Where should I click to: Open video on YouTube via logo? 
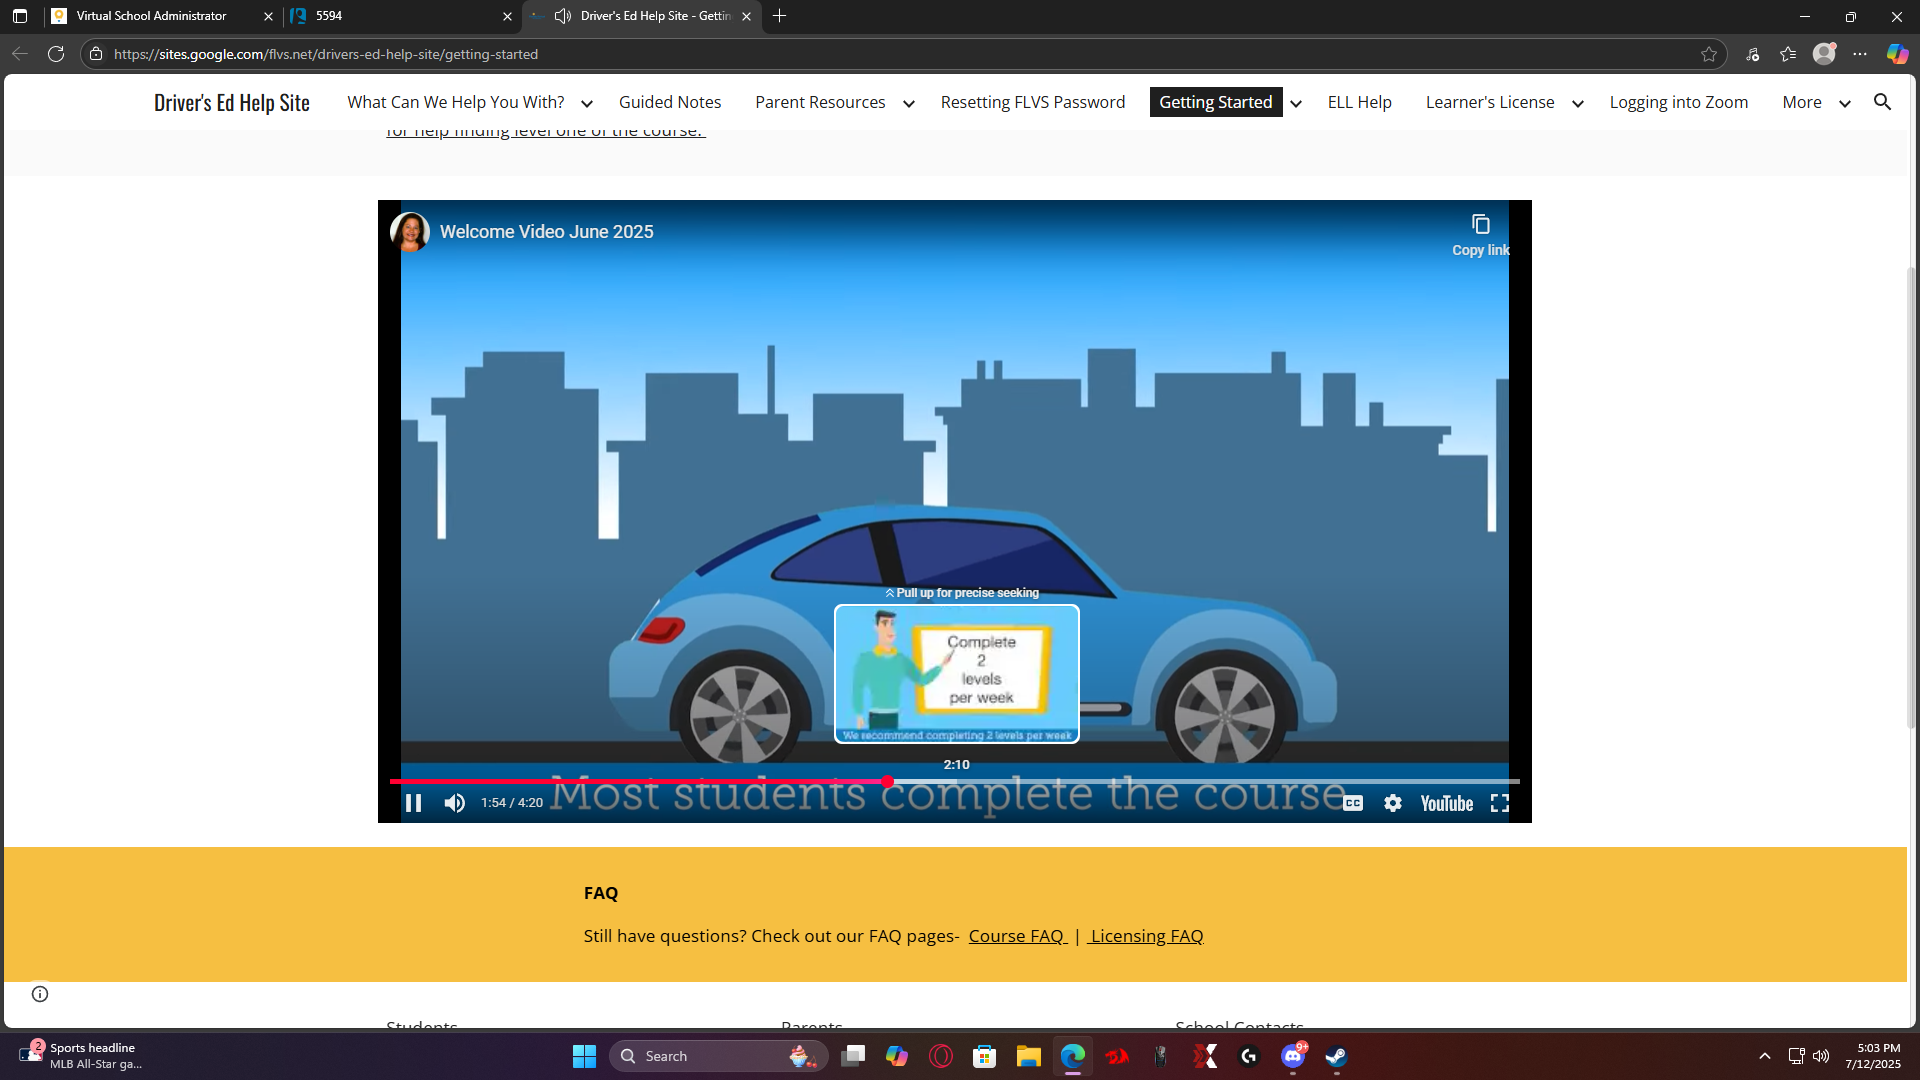tap(1446, 803)
